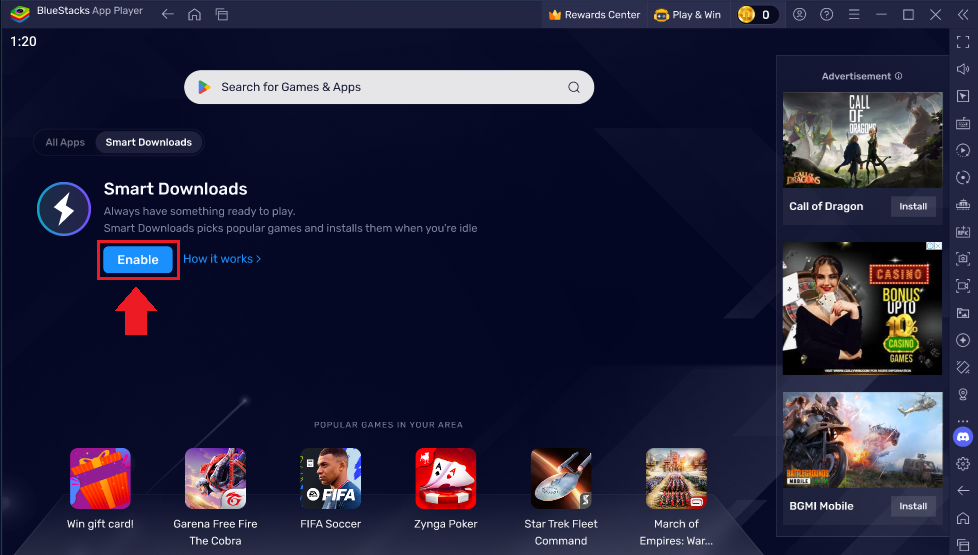Open the hamburger menu in the title bar
Viewport: 978px width, 555px height.
click(x=854, y=14)
